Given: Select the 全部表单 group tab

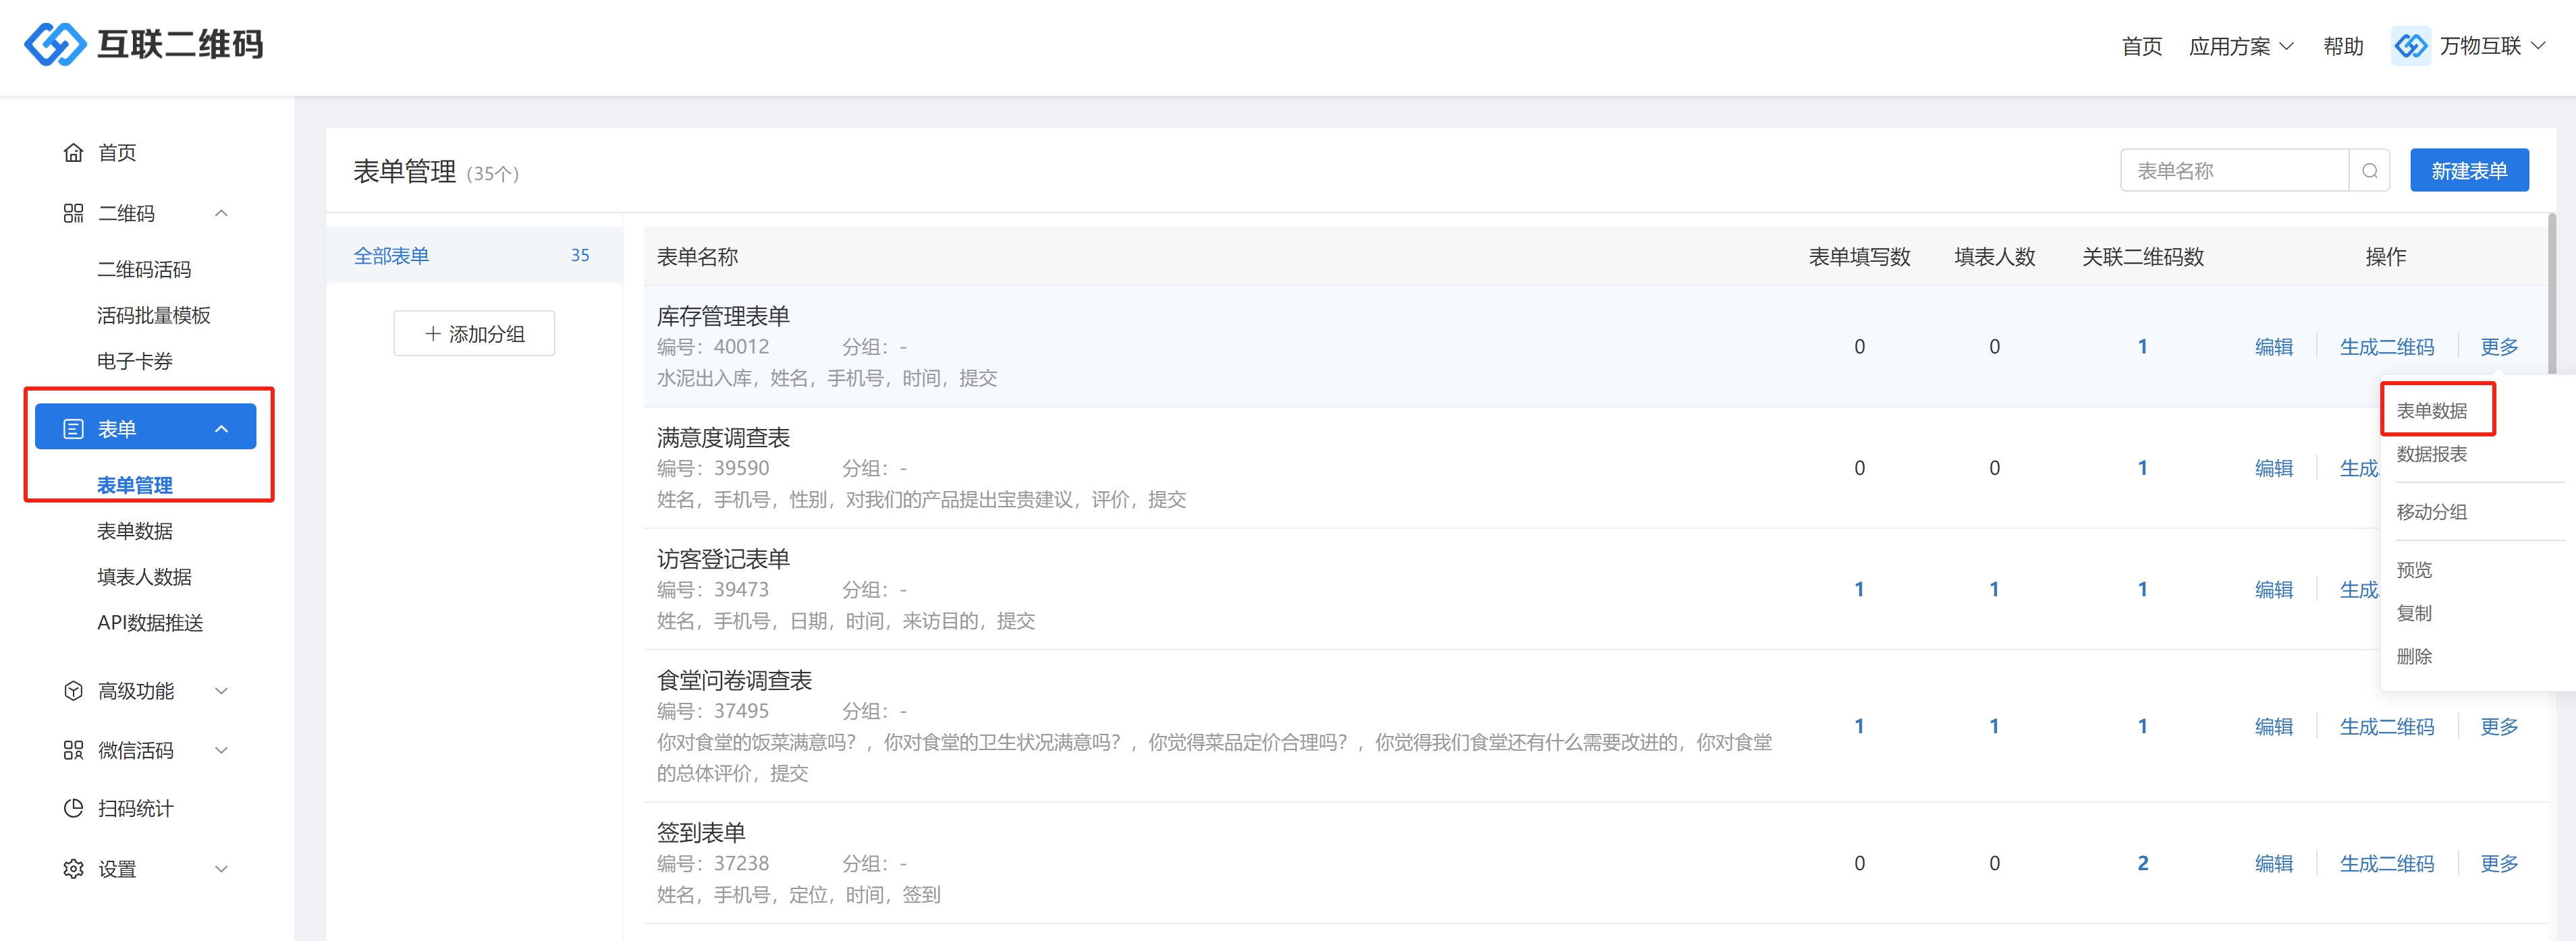Looking at the screenshot, I should coord(474,256).
